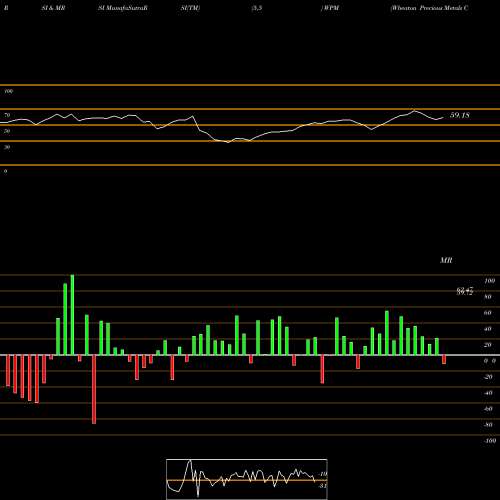Click the MR axis label 40
Viewport: 500px width, 500px height.
point(488,329)
